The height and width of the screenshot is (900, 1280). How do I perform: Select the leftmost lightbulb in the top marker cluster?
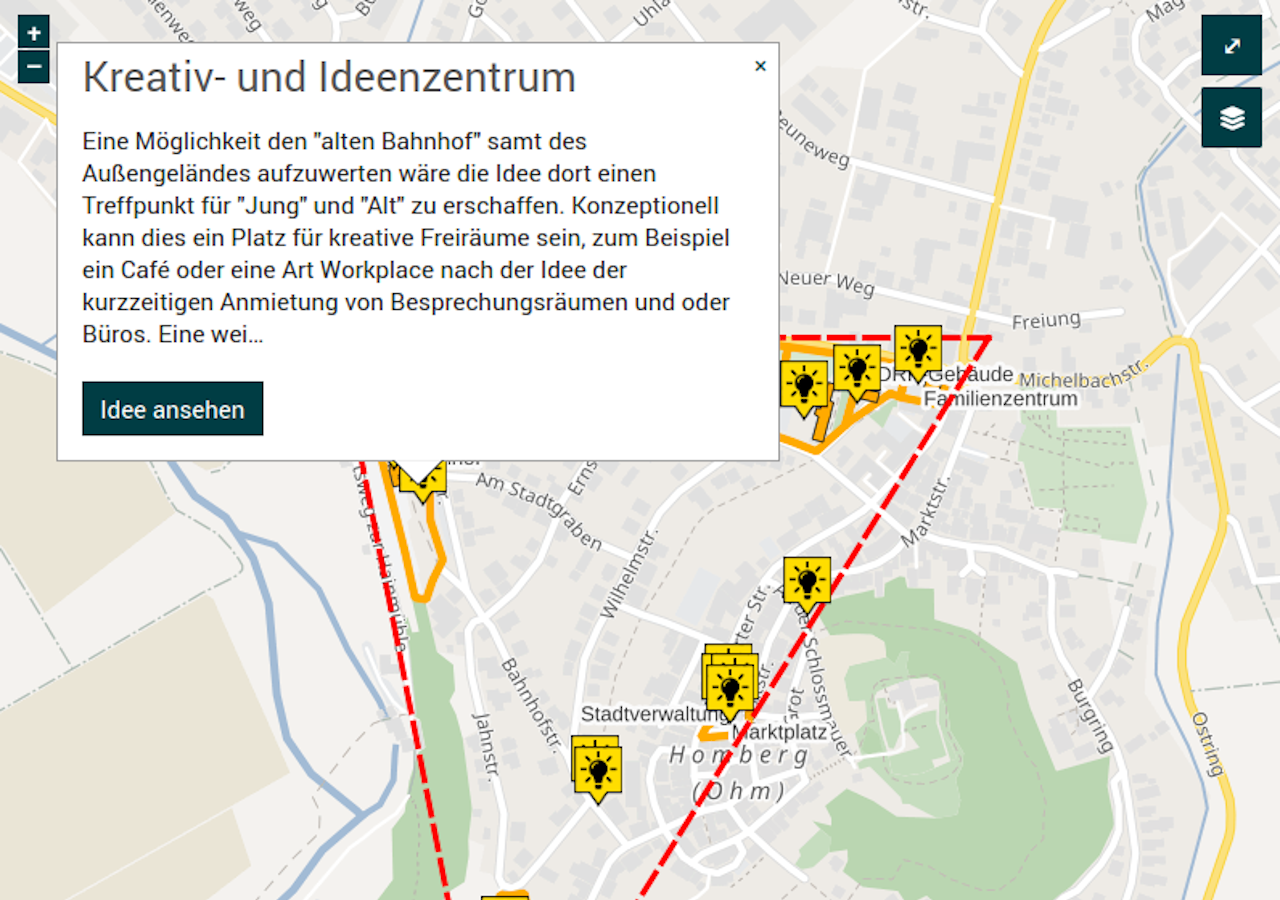803,385
